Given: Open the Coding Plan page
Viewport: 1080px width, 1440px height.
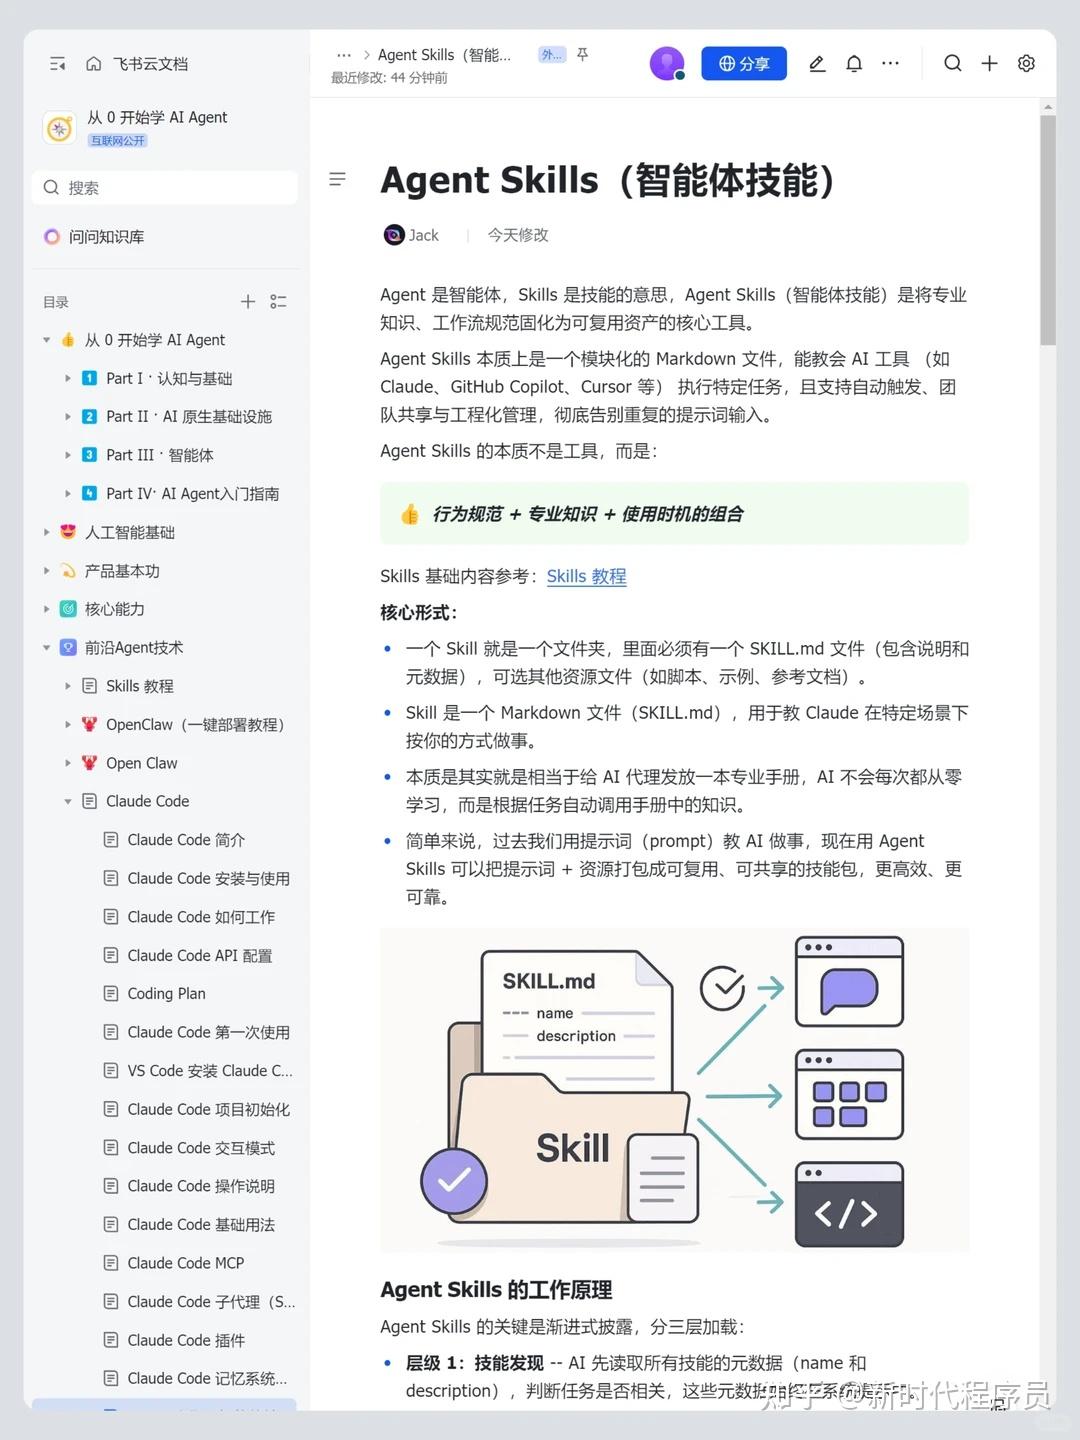Looking at the screenshot, I should pyautogui.click(x=165, y=994).
